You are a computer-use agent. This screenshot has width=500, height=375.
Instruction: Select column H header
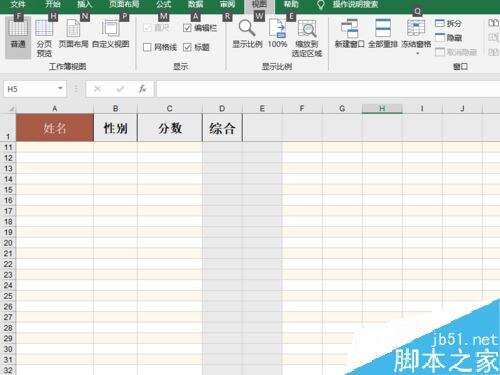382,109
